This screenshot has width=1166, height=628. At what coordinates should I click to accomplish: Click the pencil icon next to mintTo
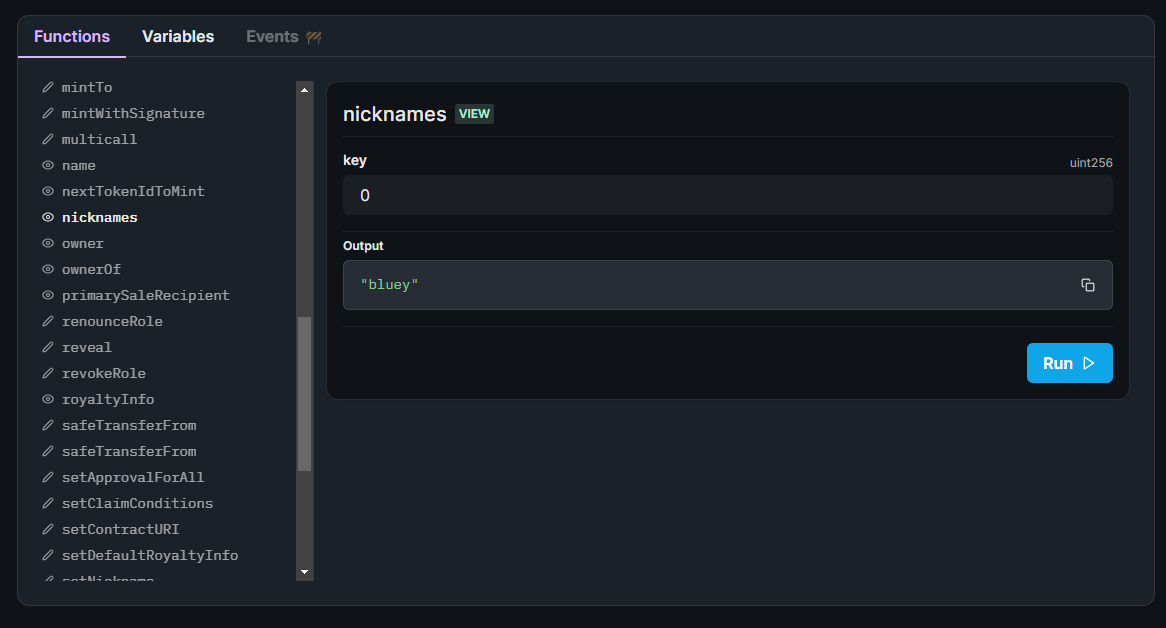click(x=47, y=87)
